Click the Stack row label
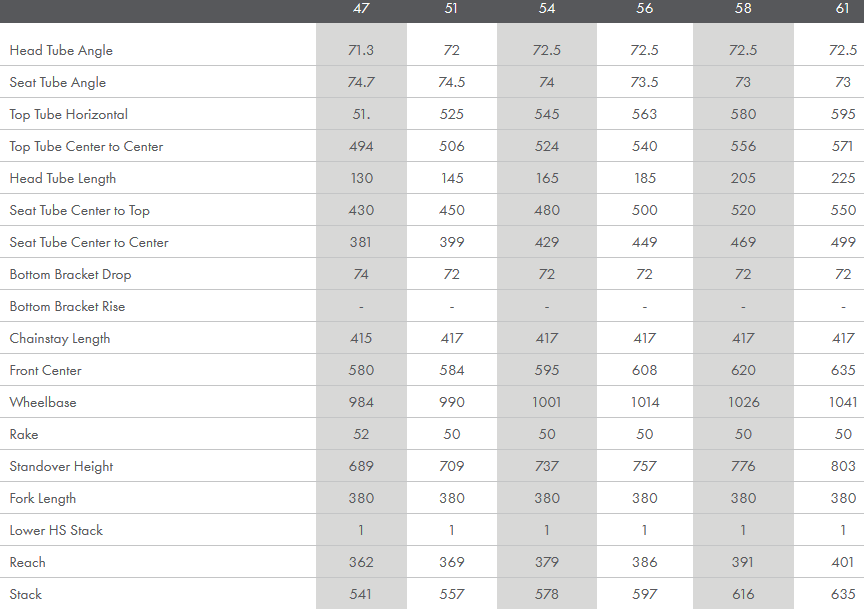This screenshot has width=864, height=612. click(26, 594)
